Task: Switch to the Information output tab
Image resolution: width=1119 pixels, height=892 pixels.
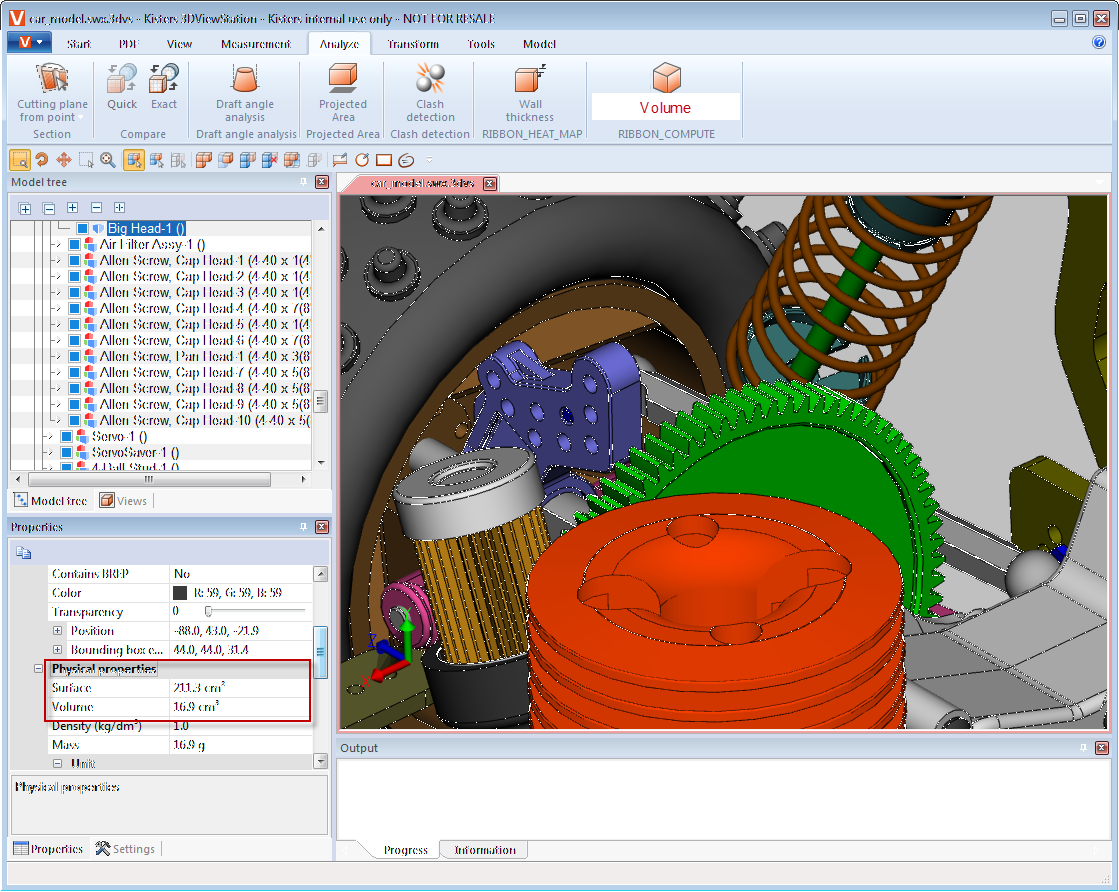Action: [485, 850]
